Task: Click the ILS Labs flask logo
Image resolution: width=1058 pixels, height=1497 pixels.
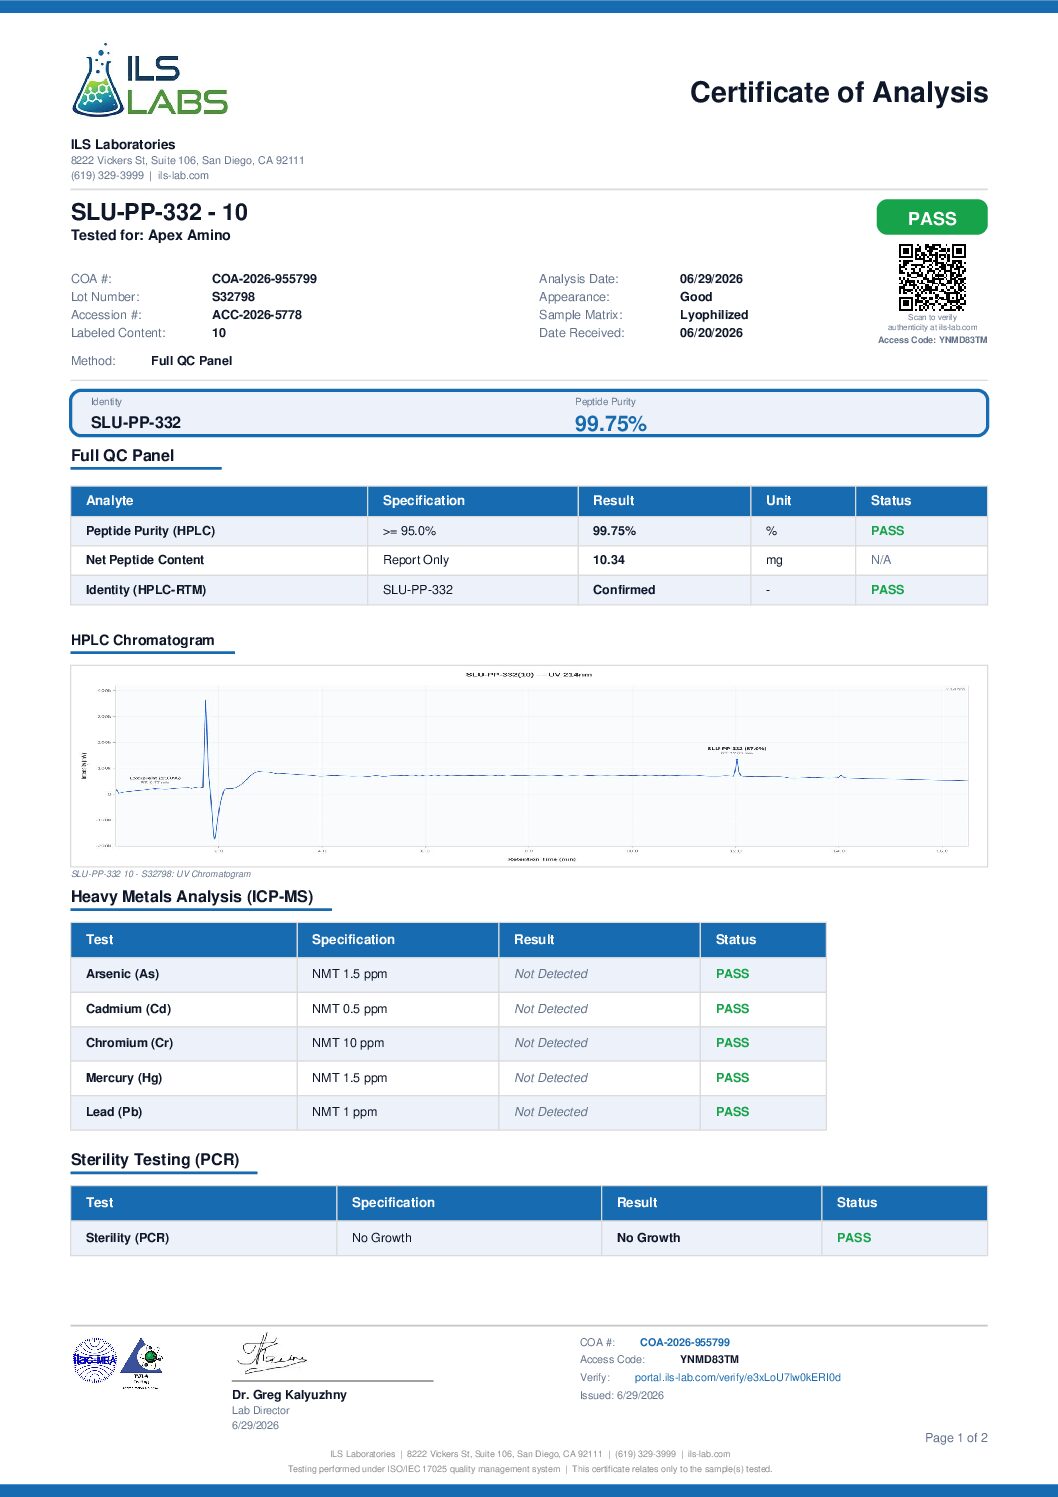Action: 150,79
